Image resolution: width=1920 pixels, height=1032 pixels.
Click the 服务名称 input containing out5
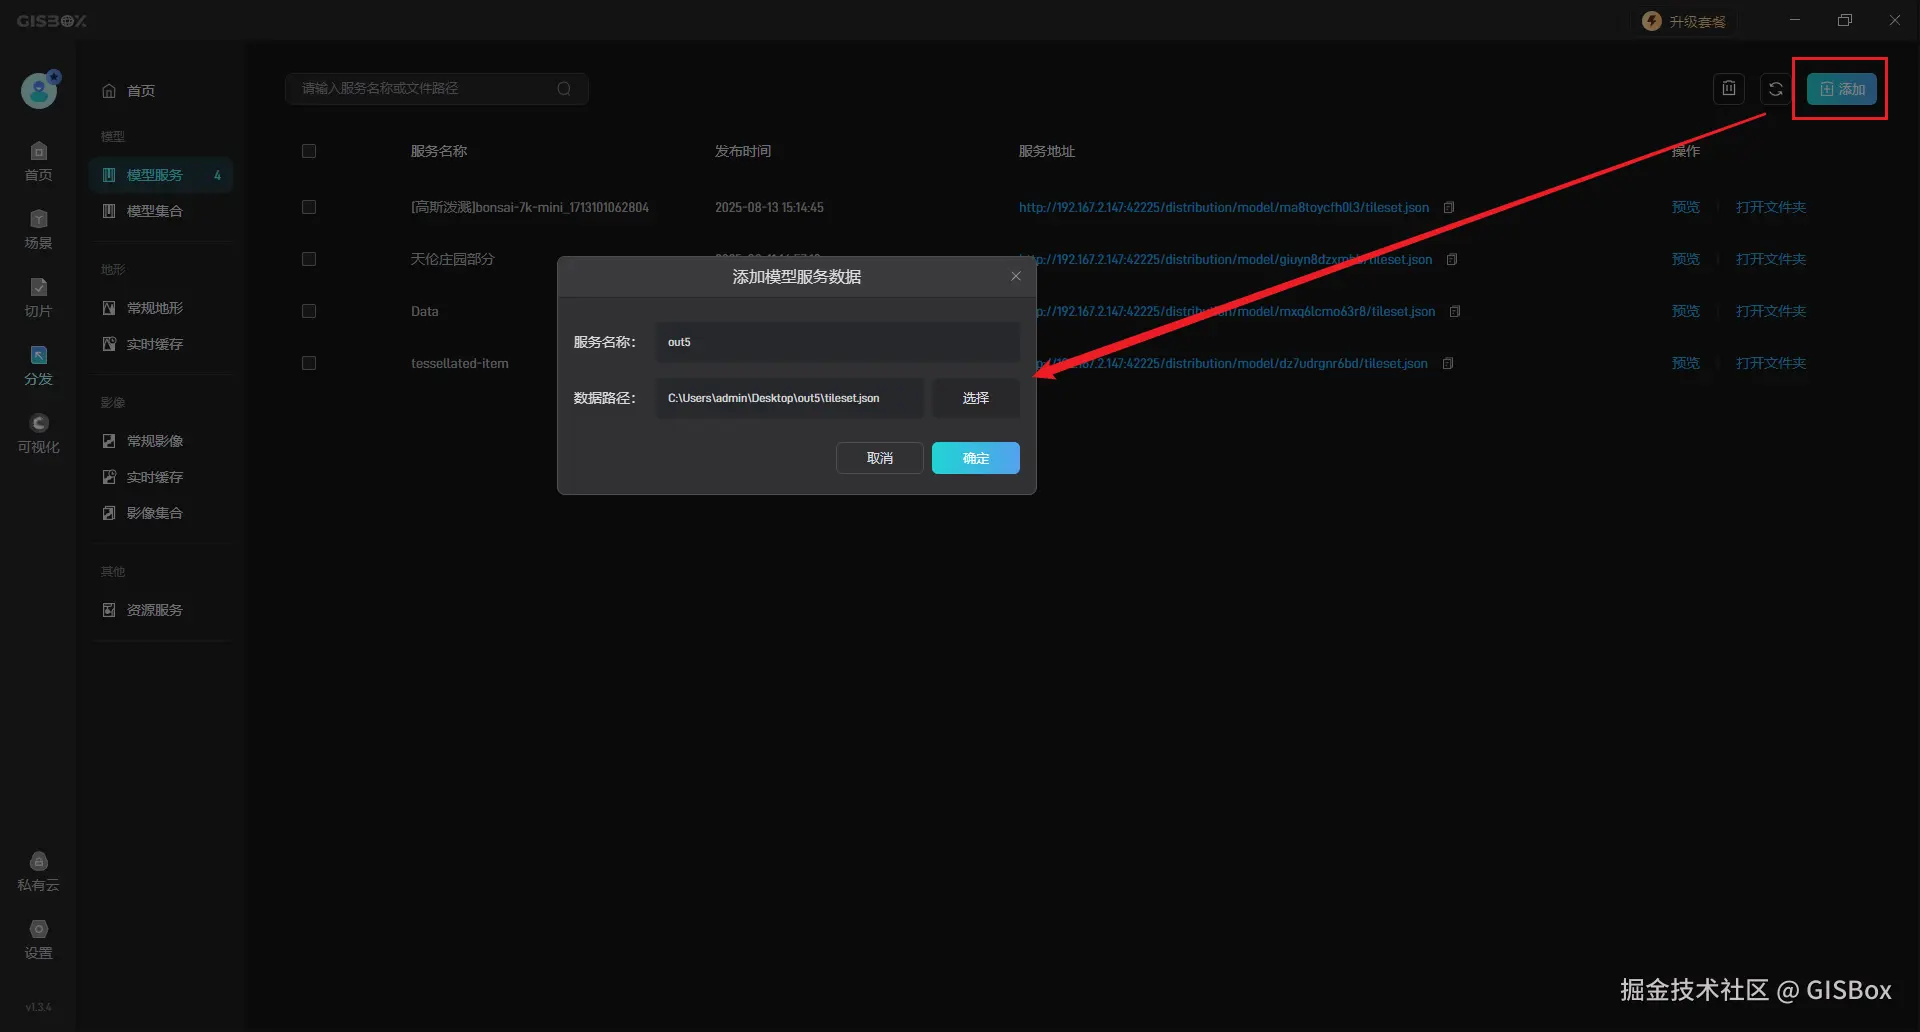coord(838,342)
